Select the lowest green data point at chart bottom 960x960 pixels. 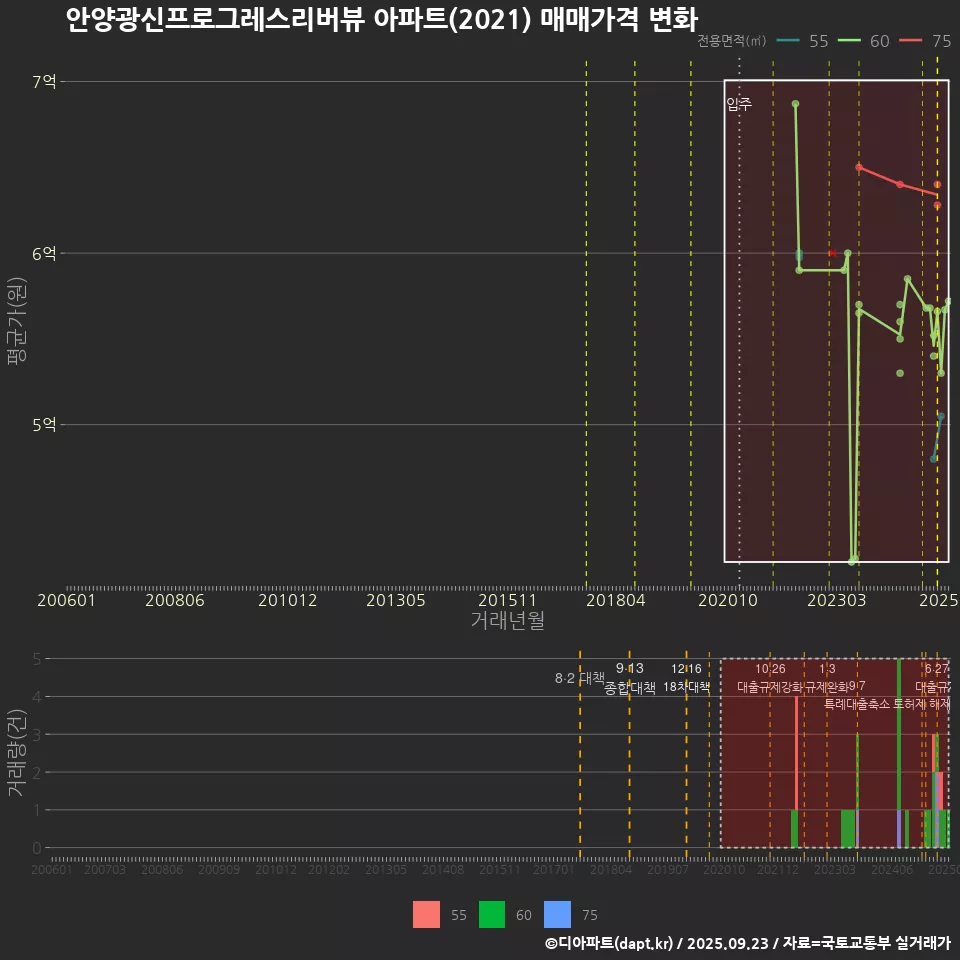[852, 561]
